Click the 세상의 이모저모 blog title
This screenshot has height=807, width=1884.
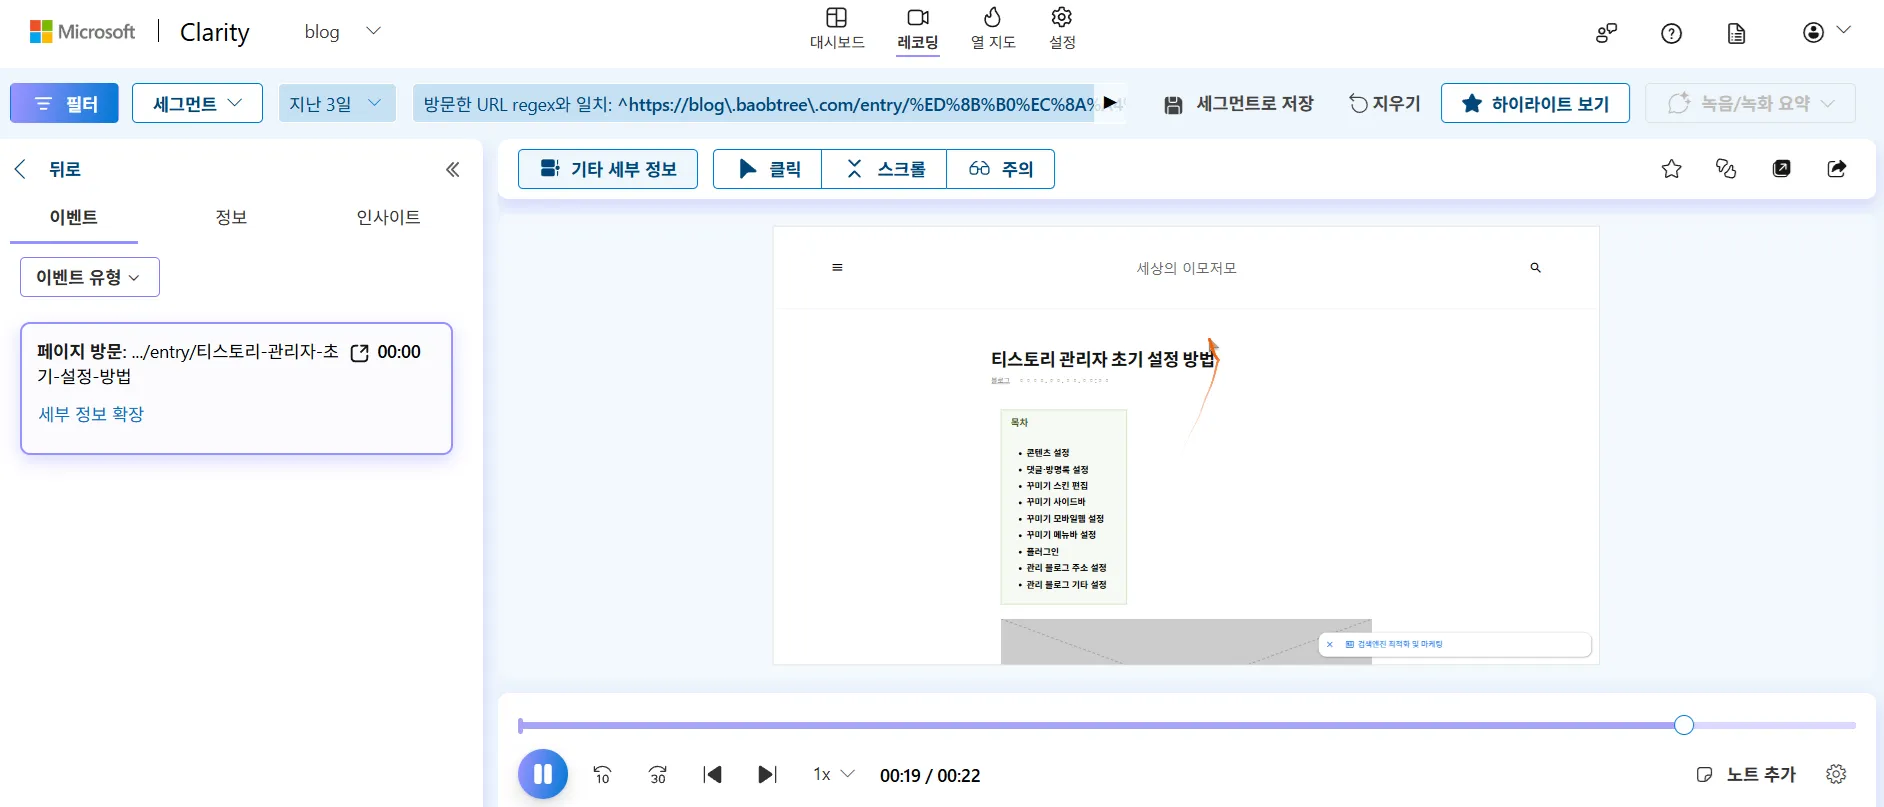pyautogui.click(x=1186, y=268)
